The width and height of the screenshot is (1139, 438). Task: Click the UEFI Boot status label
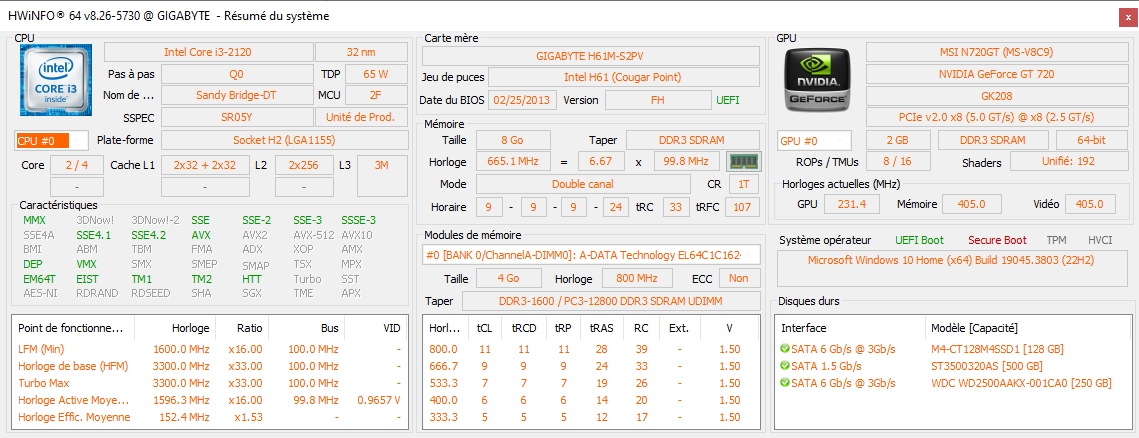point(920,240)
